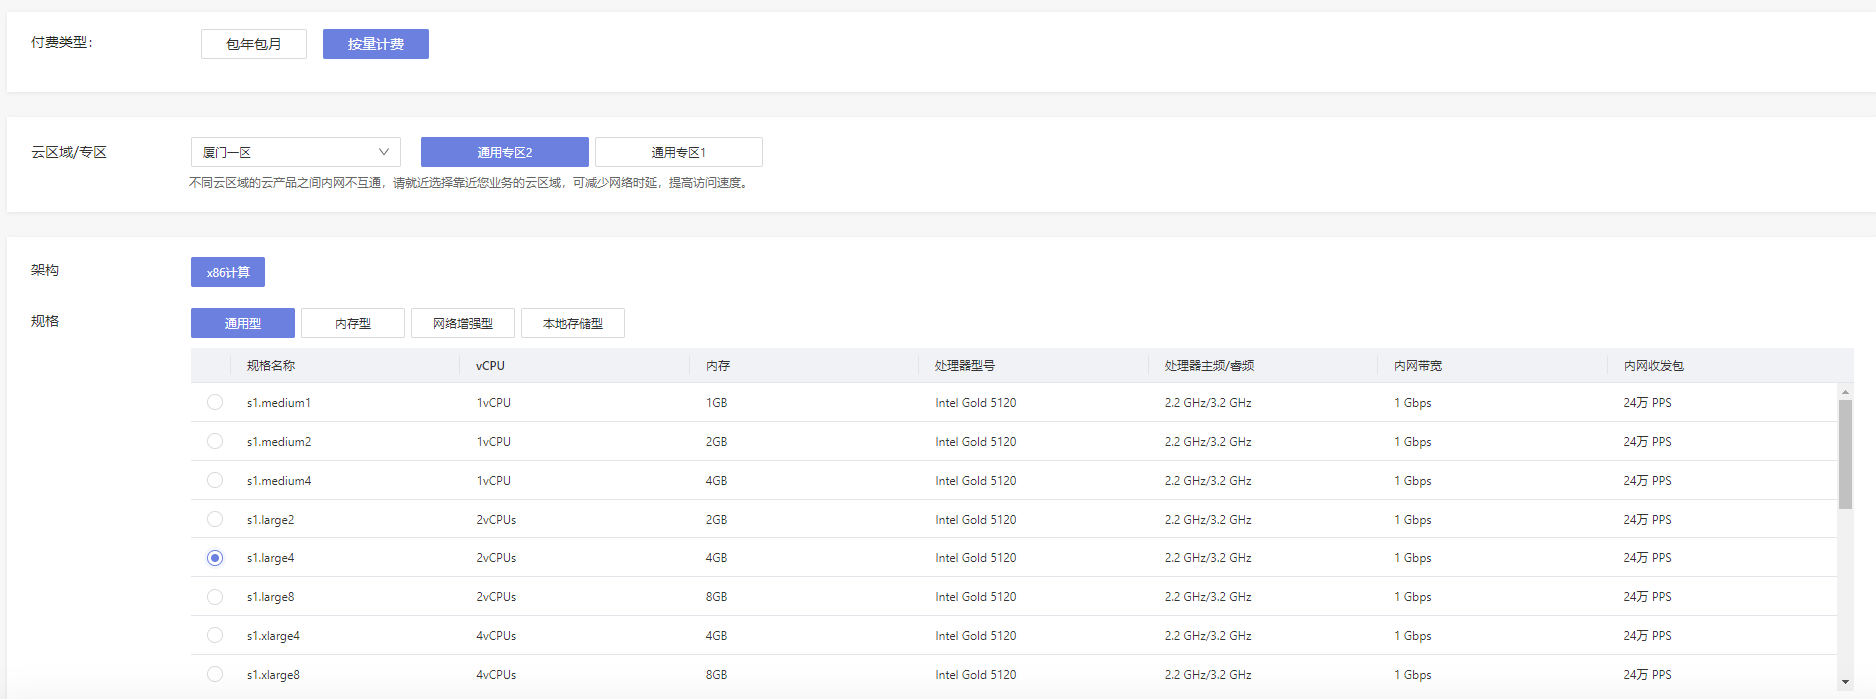1876x699 pixels.
Task: Select the 通用专区2 zone
Action: (504, 152)
